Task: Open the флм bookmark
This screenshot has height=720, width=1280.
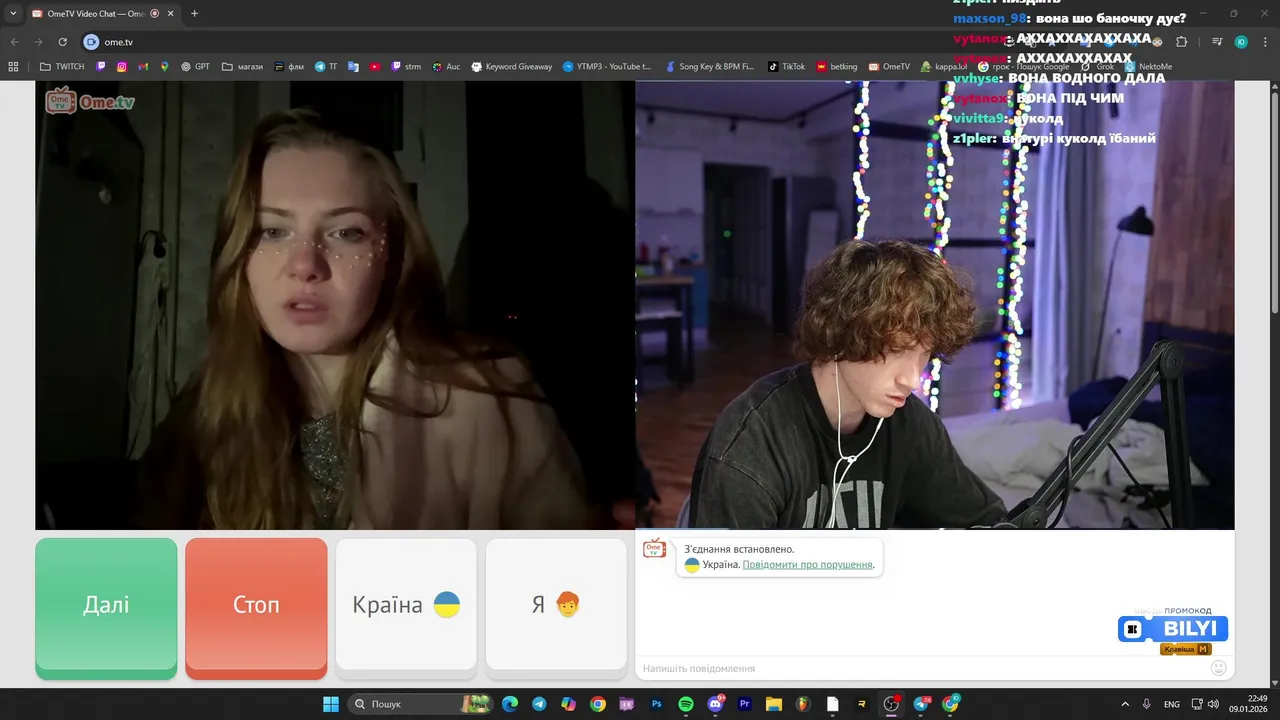Action: click(289, 67)
